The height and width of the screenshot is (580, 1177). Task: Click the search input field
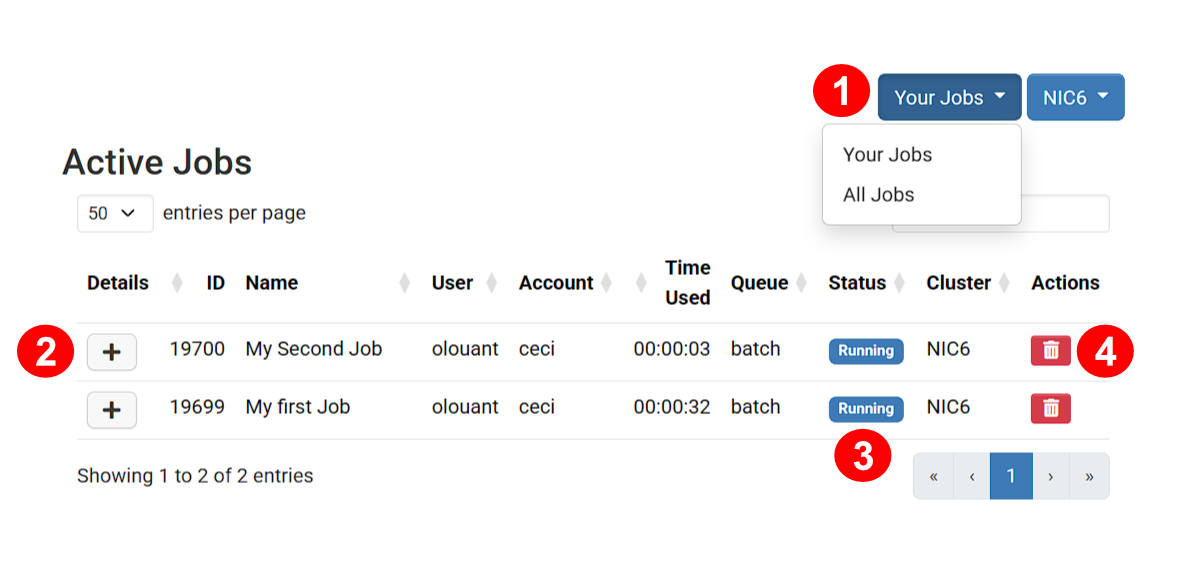click(1064, 214)
